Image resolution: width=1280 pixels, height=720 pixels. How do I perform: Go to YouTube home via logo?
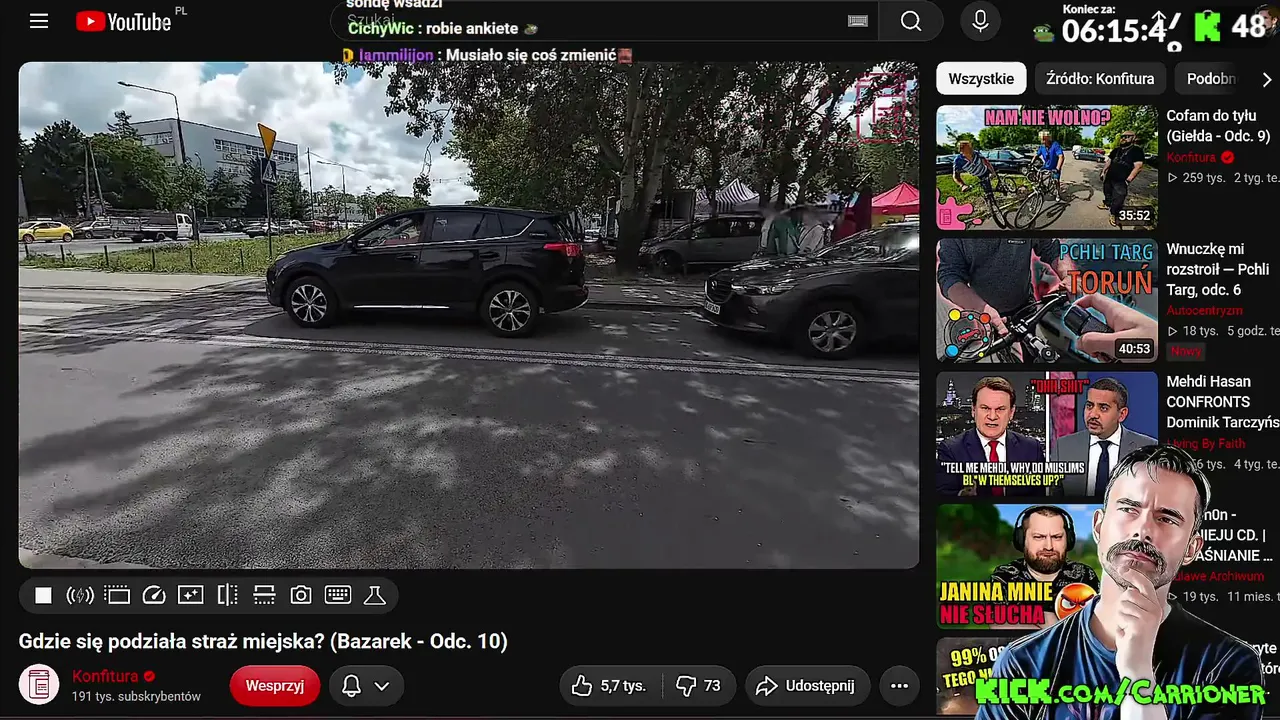pyautogui.click(x=124, y=21)
